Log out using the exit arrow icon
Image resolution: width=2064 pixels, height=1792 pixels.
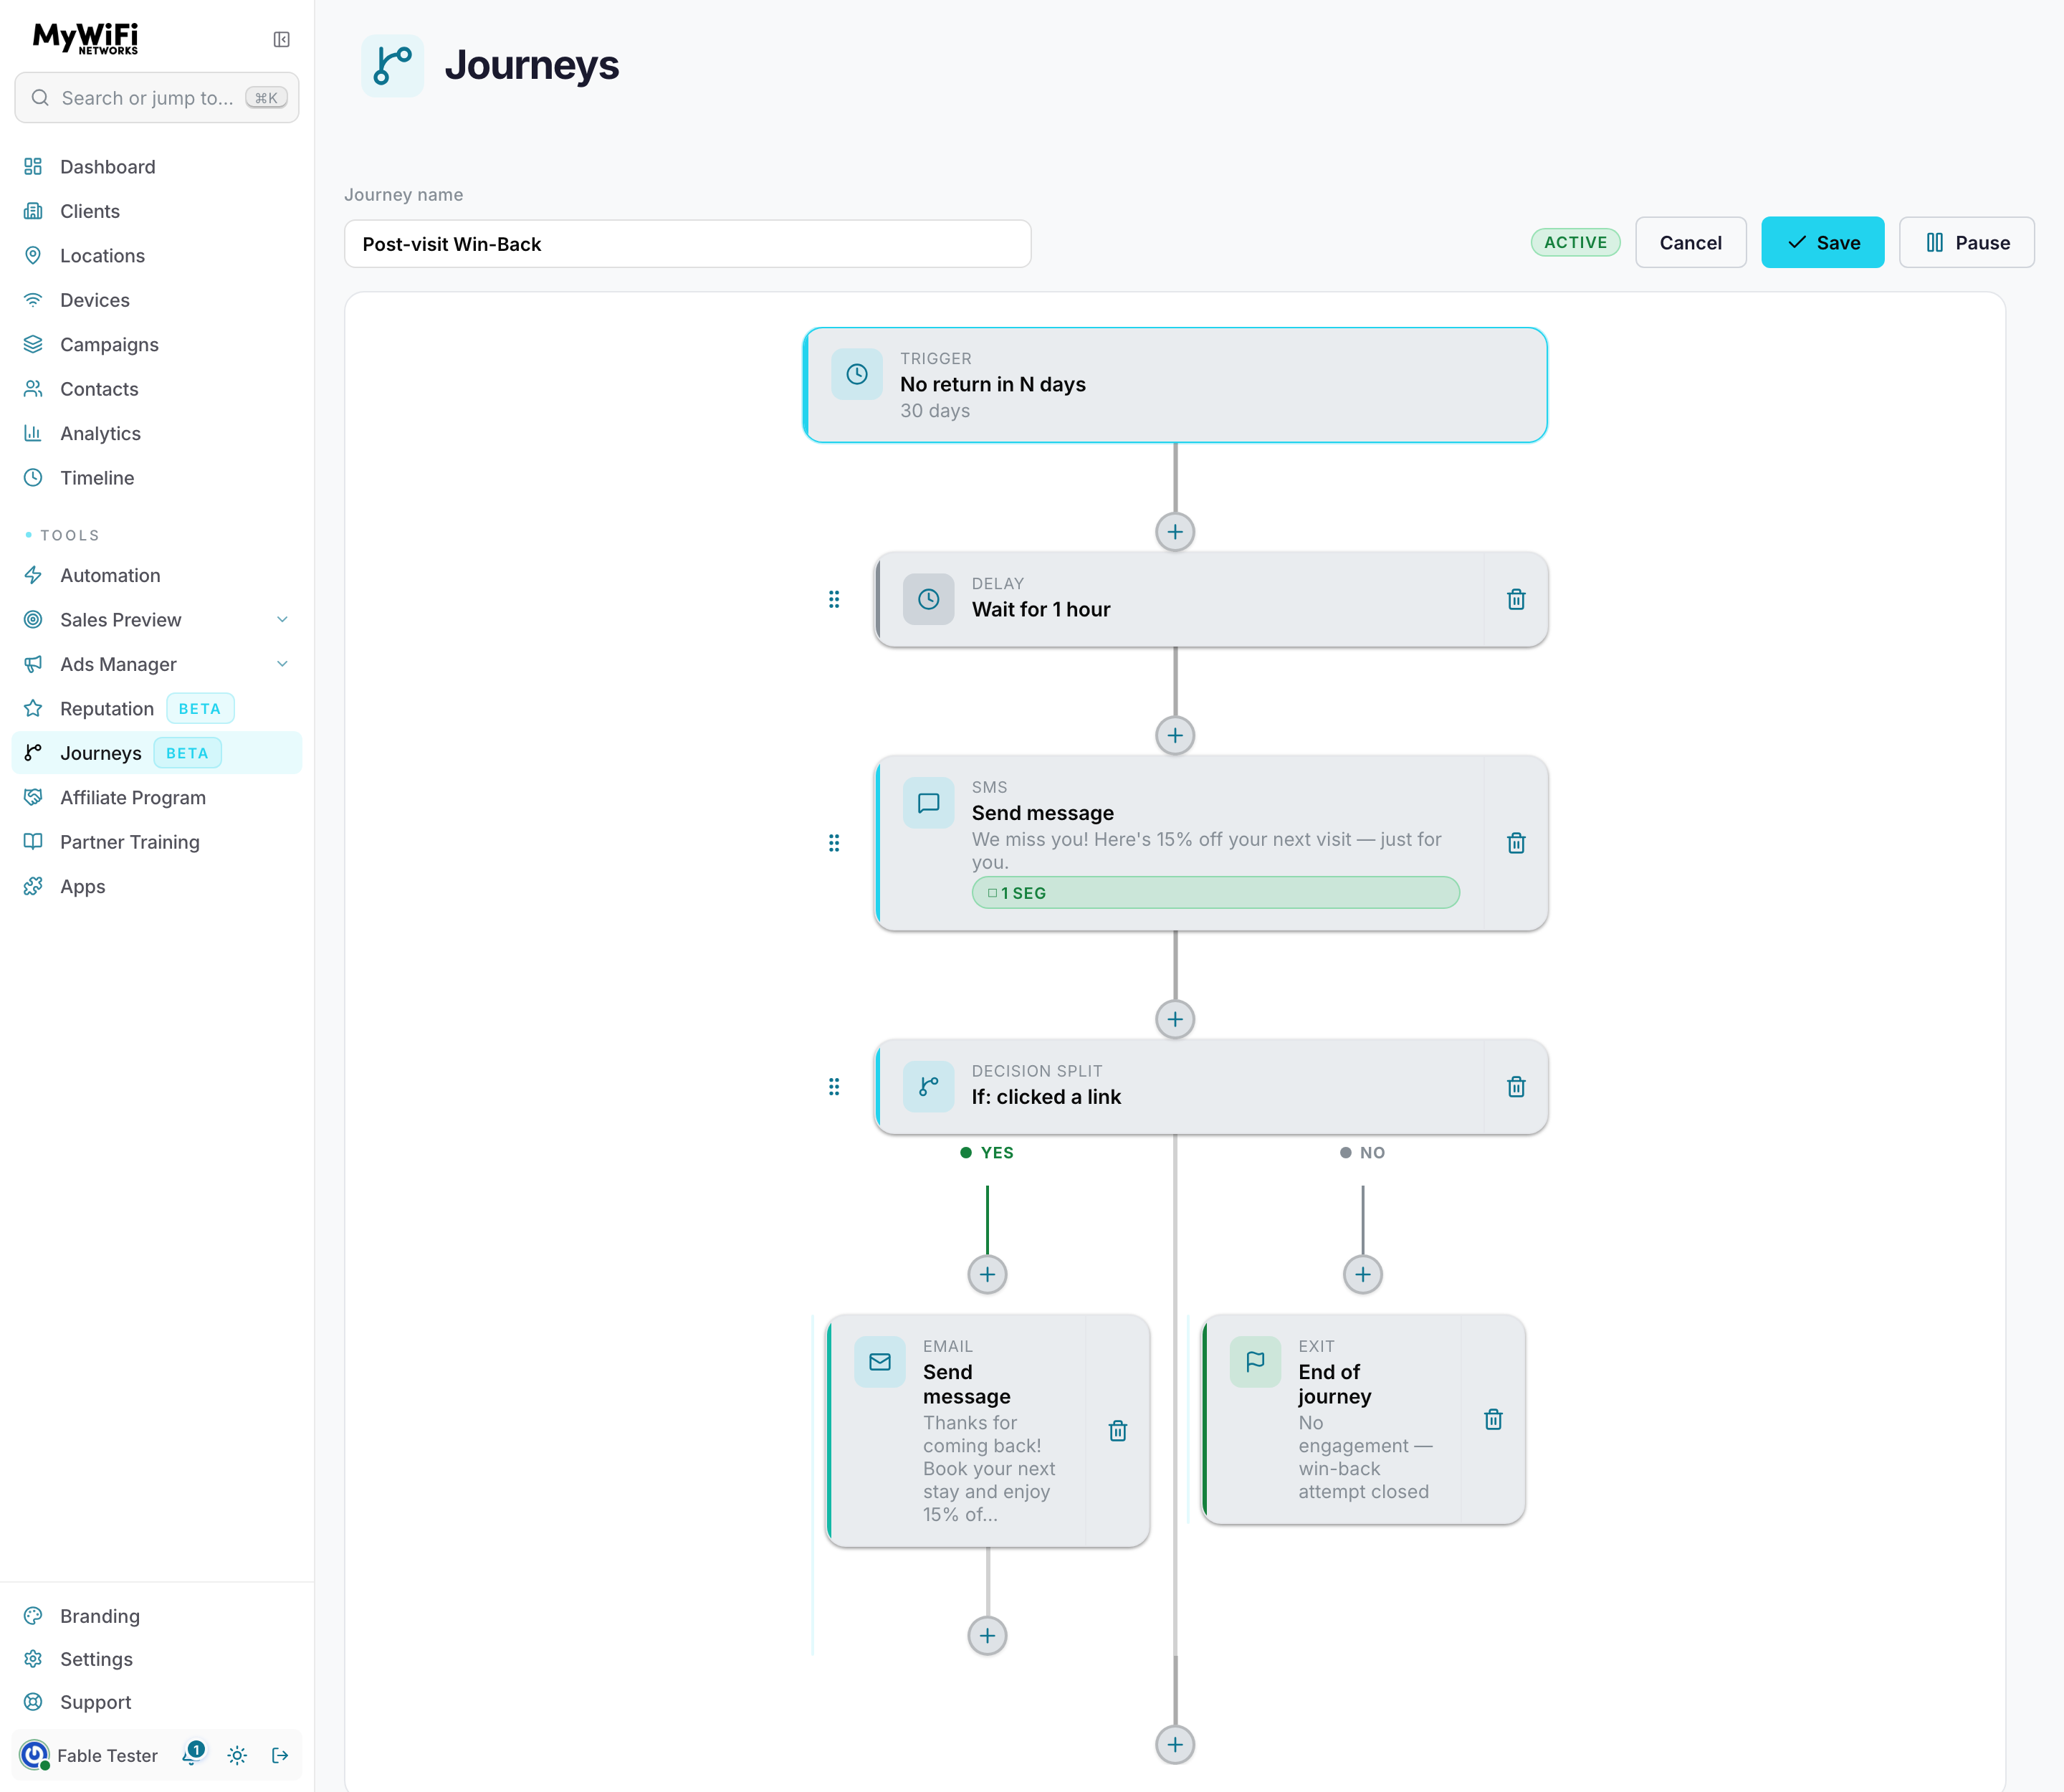point(280,1755)
